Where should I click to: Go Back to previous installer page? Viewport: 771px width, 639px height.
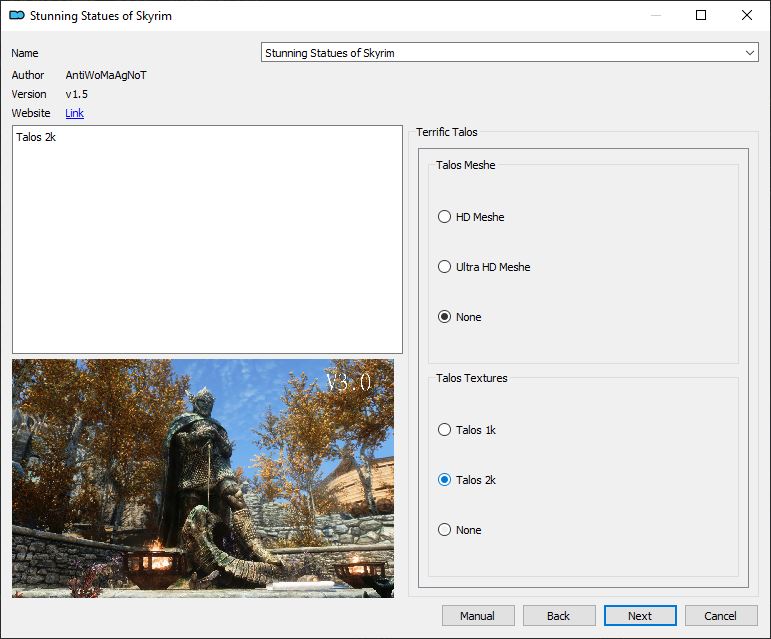coord(559,615)
